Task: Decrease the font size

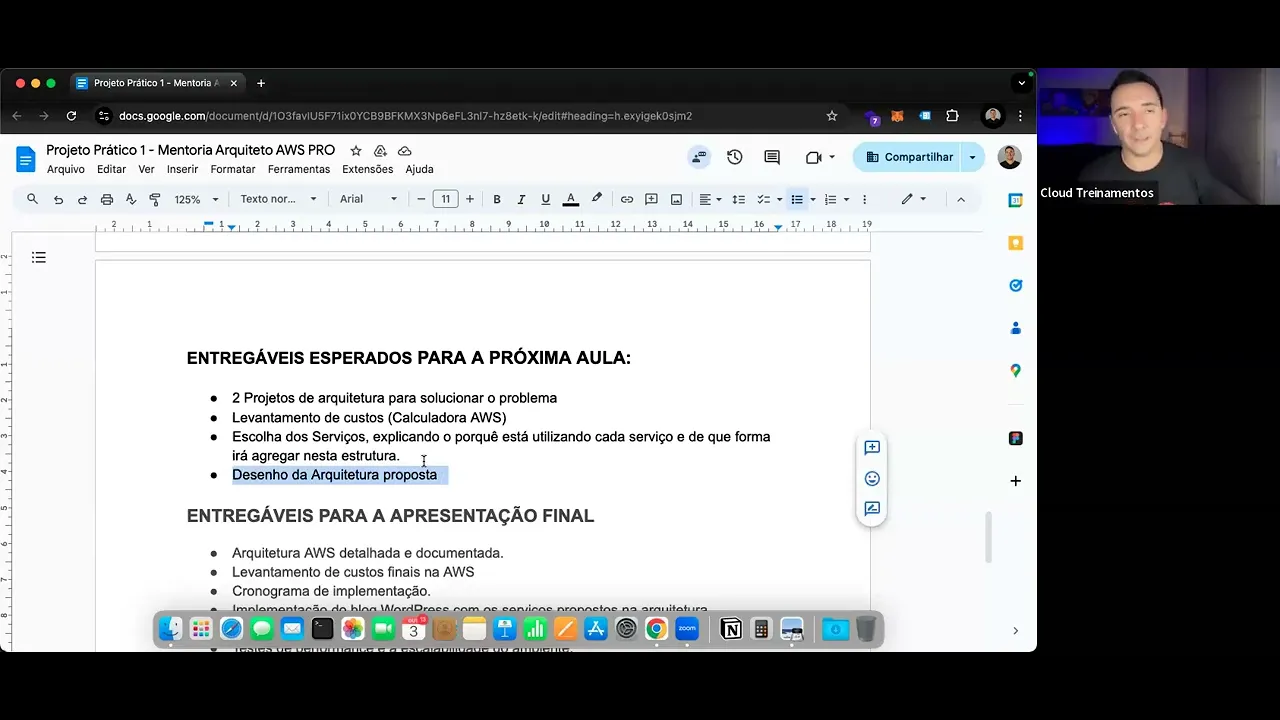Action: point(421,199)
